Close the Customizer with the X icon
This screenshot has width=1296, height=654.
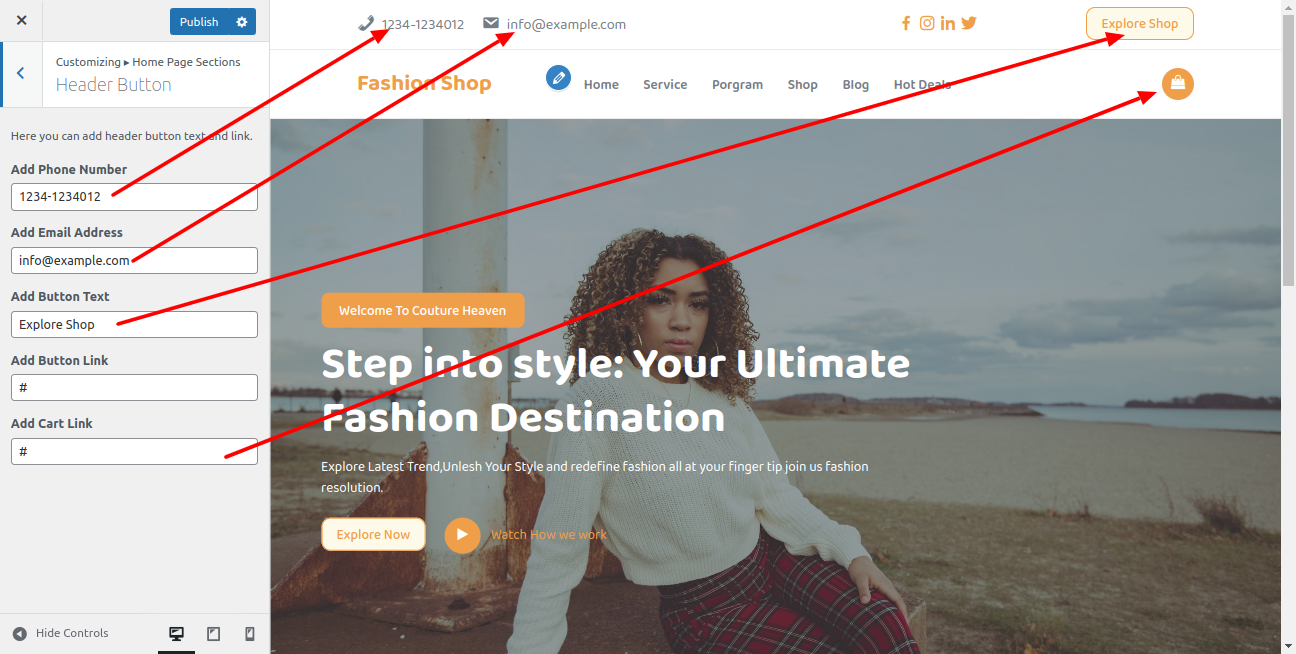[x=21, y=21]
